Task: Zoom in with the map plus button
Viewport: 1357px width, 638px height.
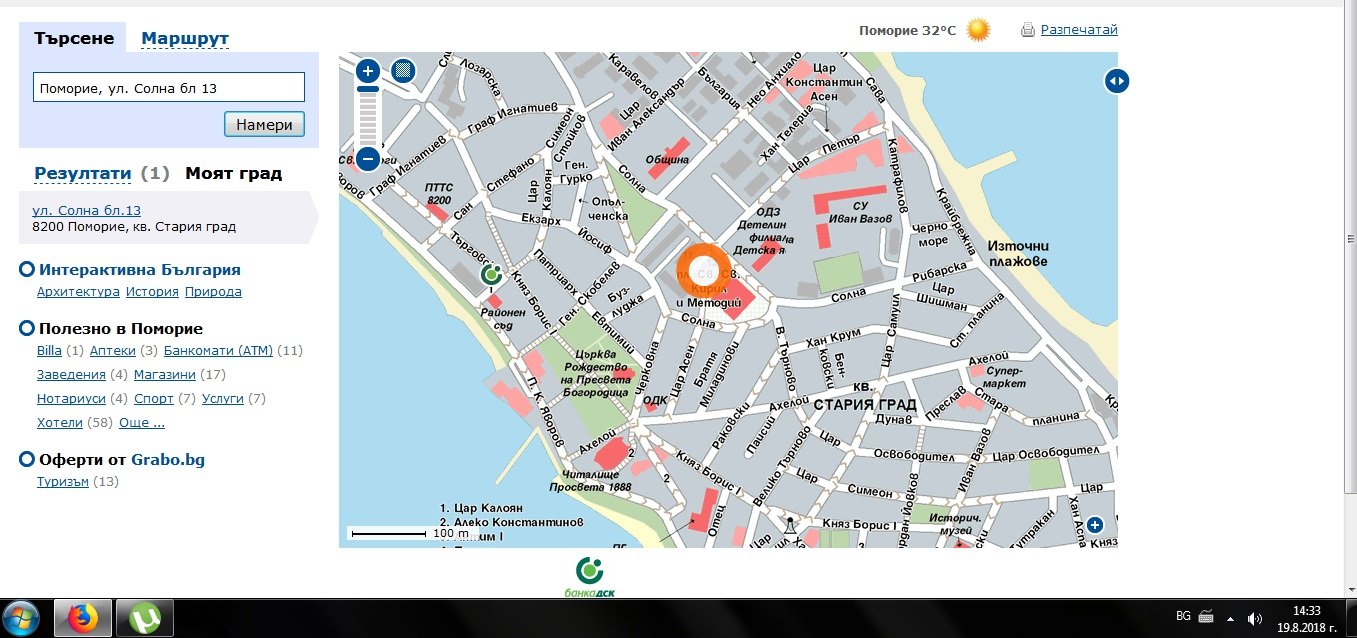Action: tap(368, 71)
